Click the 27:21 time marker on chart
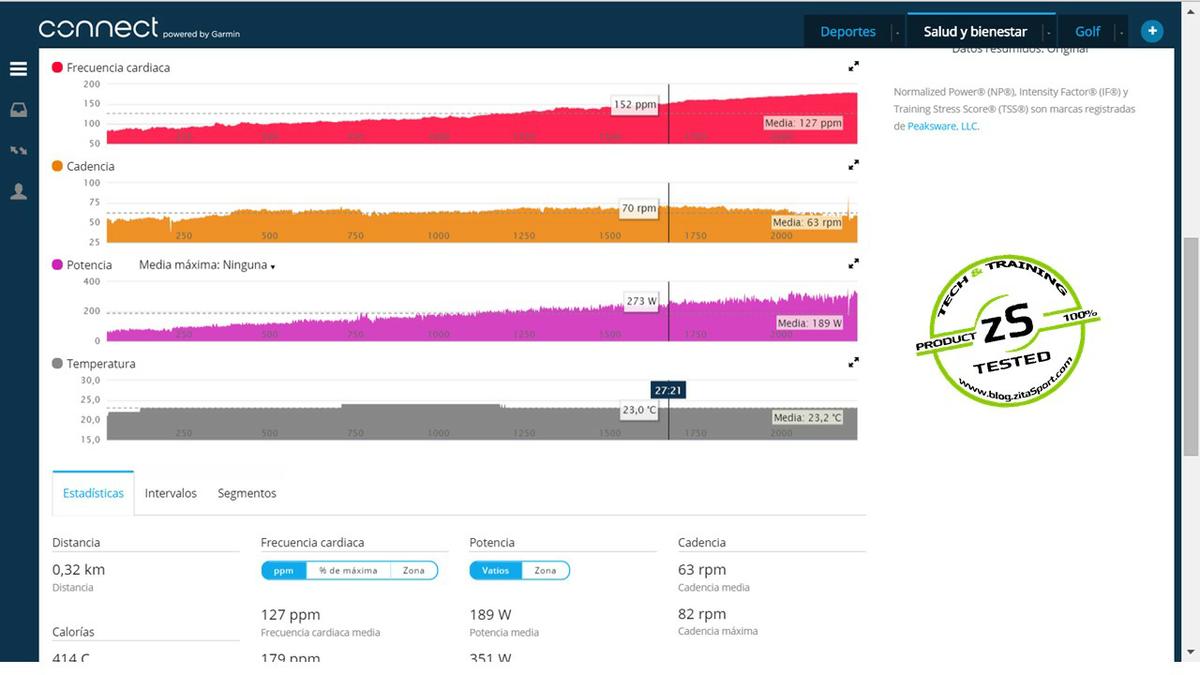The width and height of the screenshot is (1200, 675). 667,390
